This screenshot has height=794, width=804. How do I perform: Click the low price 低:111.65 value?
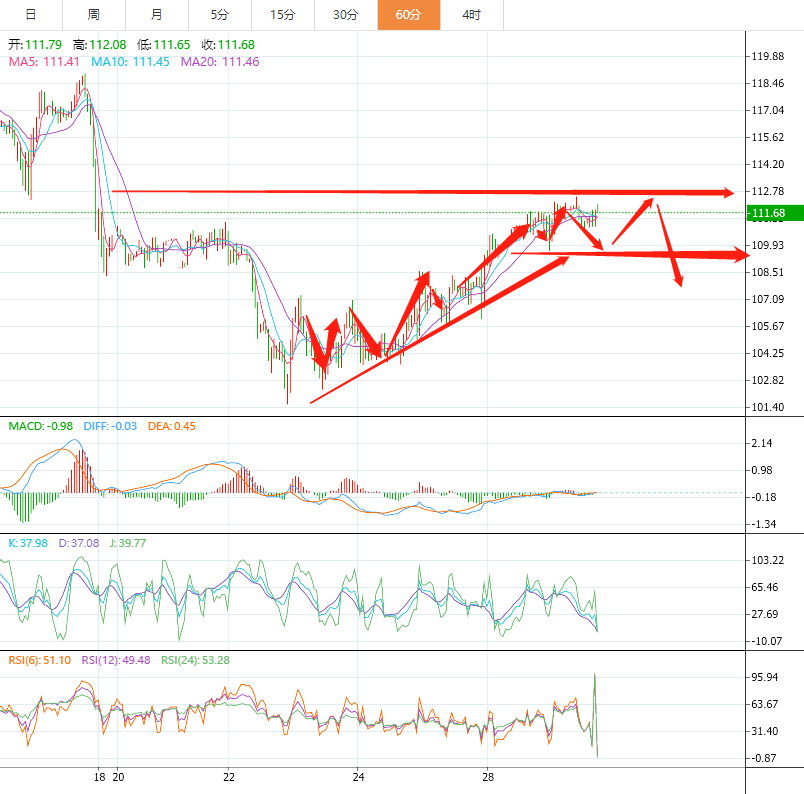(164, 45)
